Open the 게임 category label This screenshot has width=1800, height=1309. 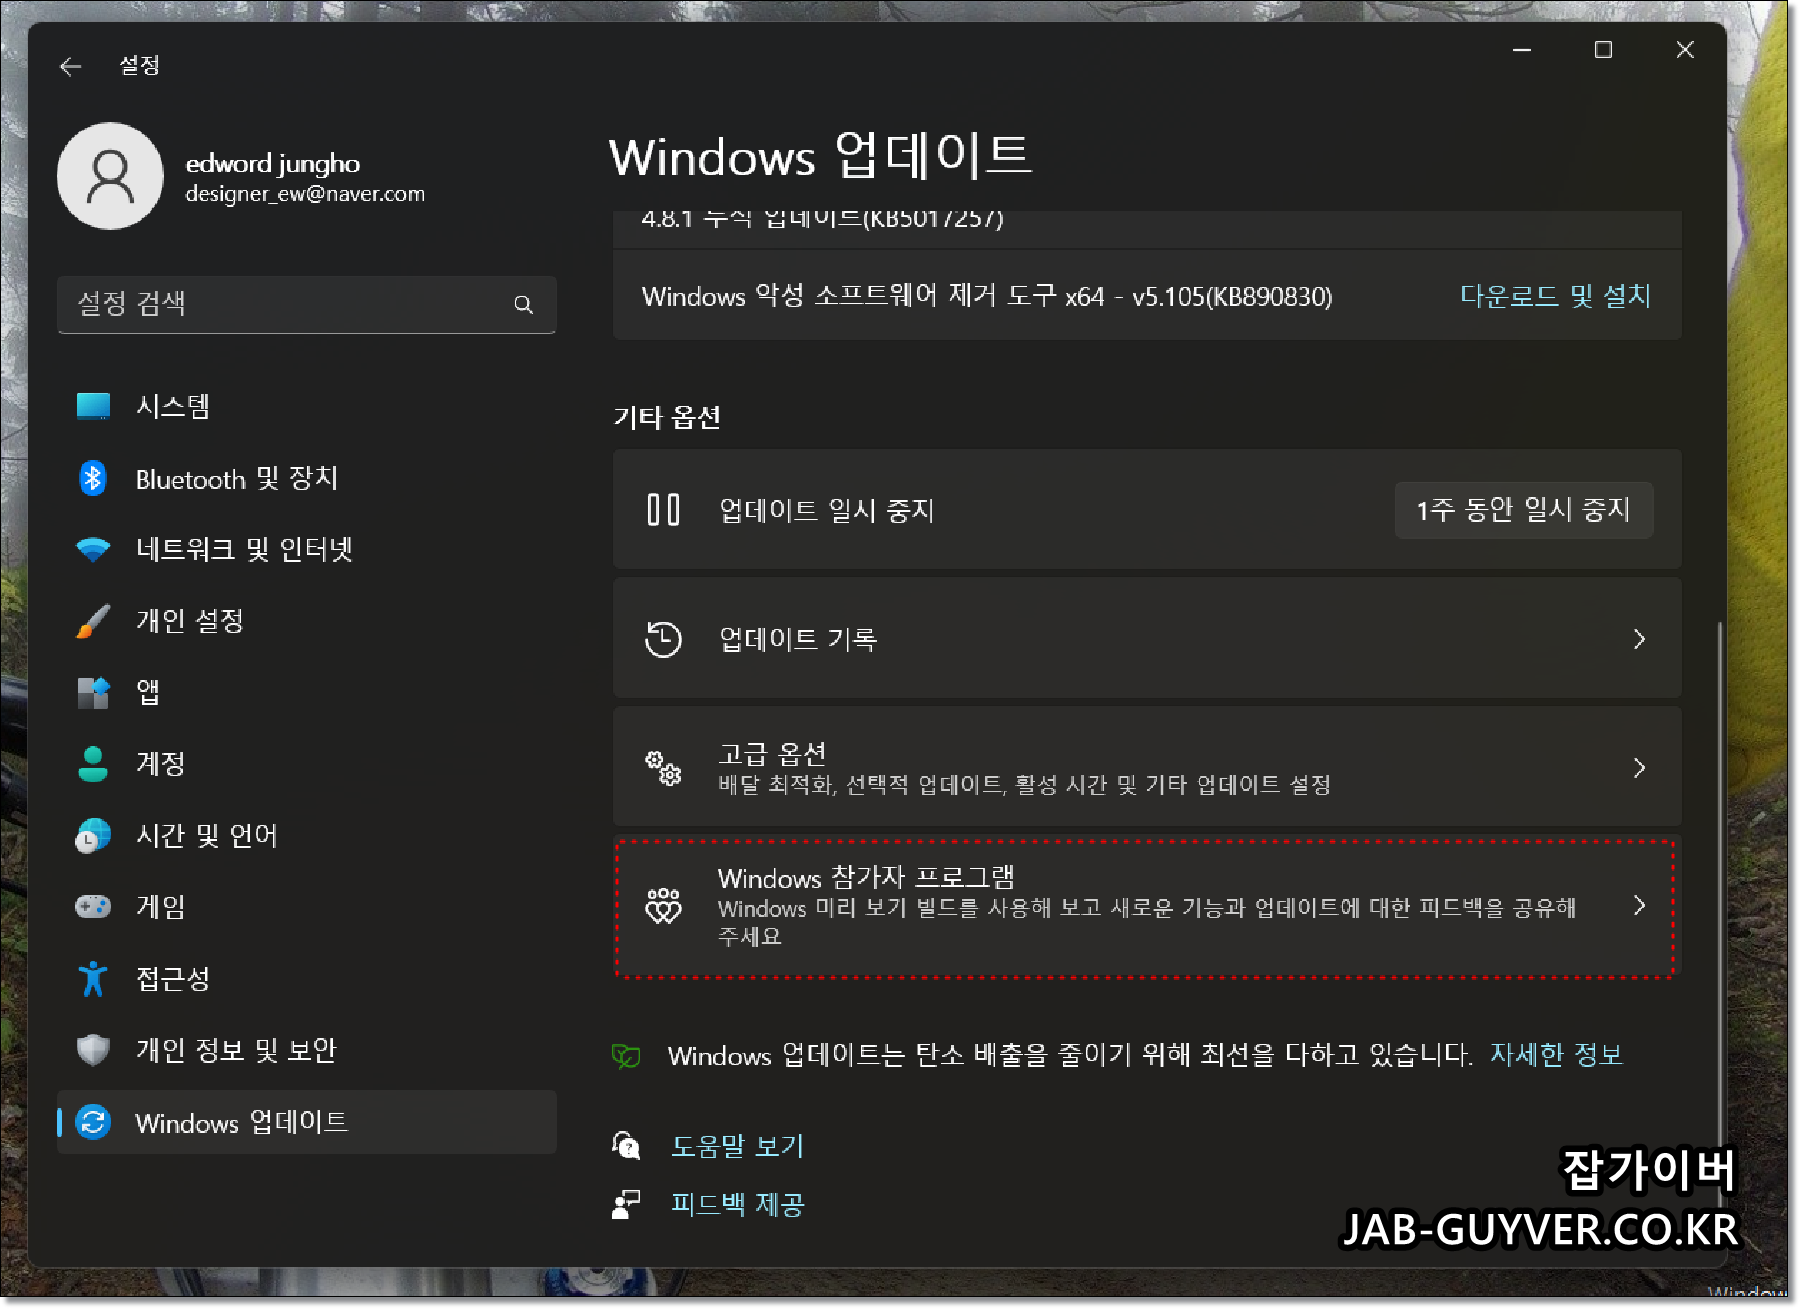click(161, 907)
